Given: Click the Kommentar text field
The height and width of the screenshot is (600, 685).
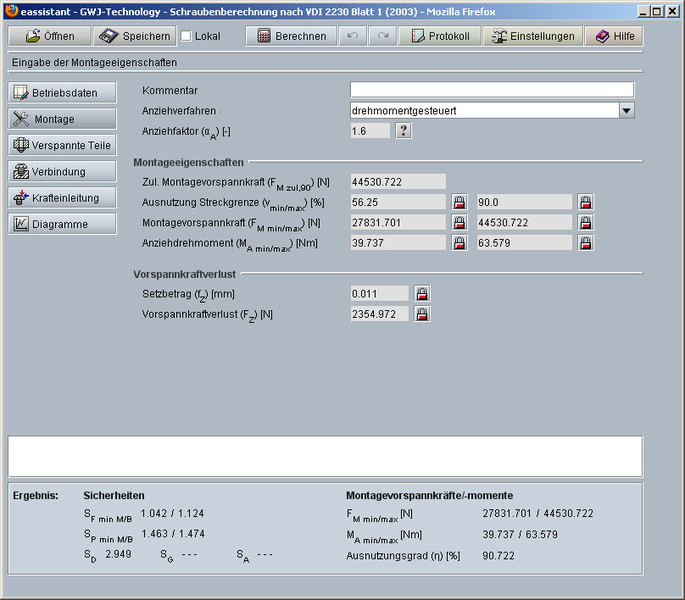Looking at the screenshot, I should point(492,90).
